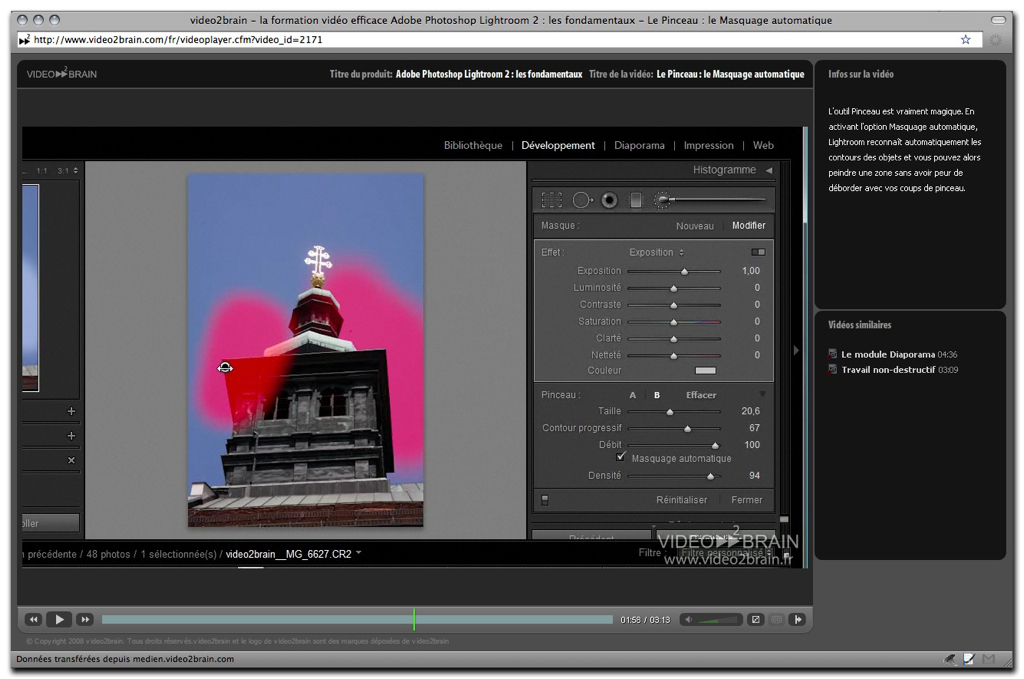Click Réinitialiser to reset the adjustment
1024x679 pixels.
click(x=681, y=500)
